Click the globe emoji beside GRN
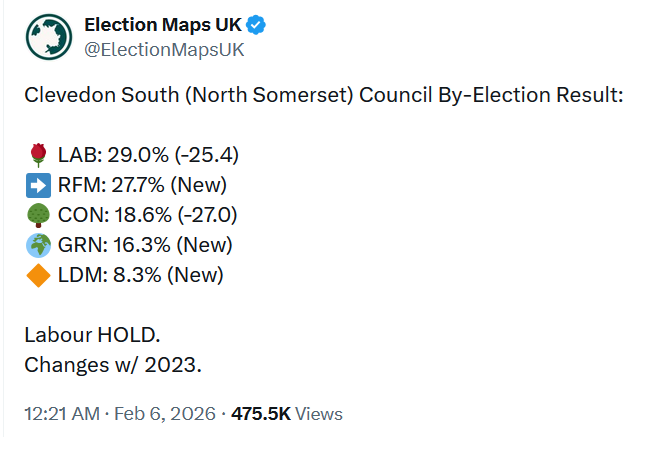 pyautogui.click(x=38, y=245)
